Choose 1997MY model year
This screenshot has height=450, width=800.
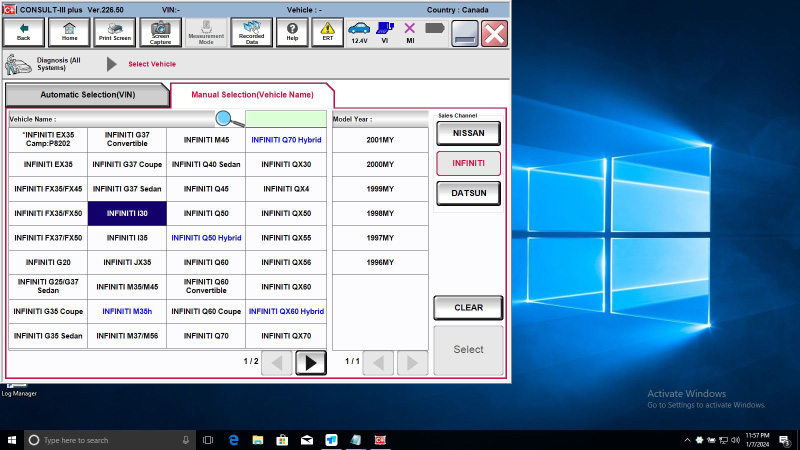(380, 238)
